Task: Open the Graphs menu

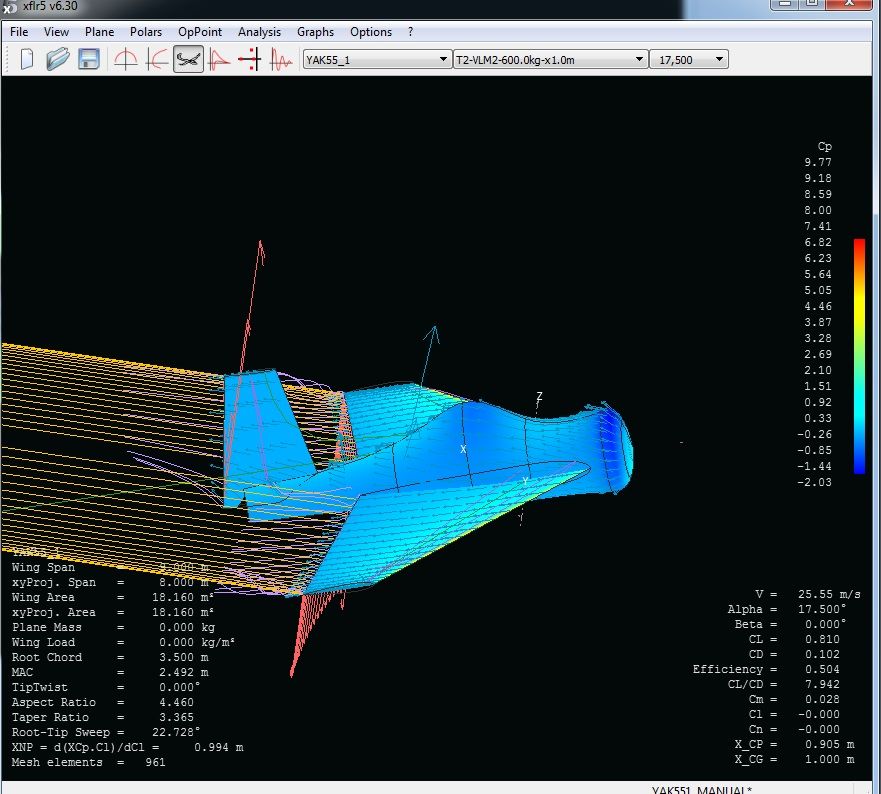Action: (316, 32)
